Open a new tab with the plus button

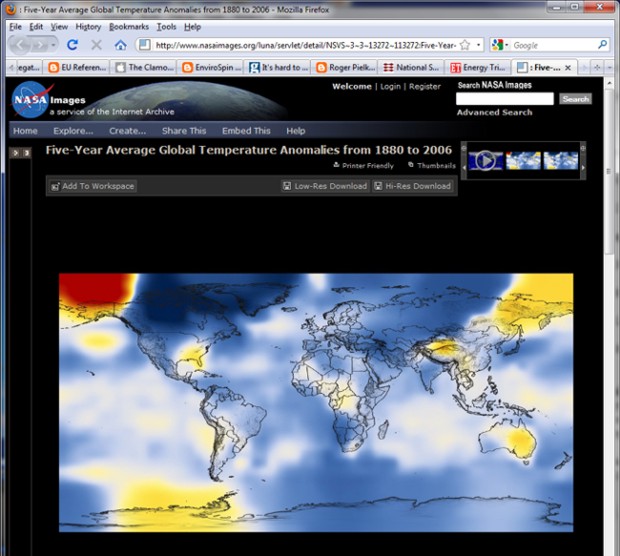click(x=597, y=68)
